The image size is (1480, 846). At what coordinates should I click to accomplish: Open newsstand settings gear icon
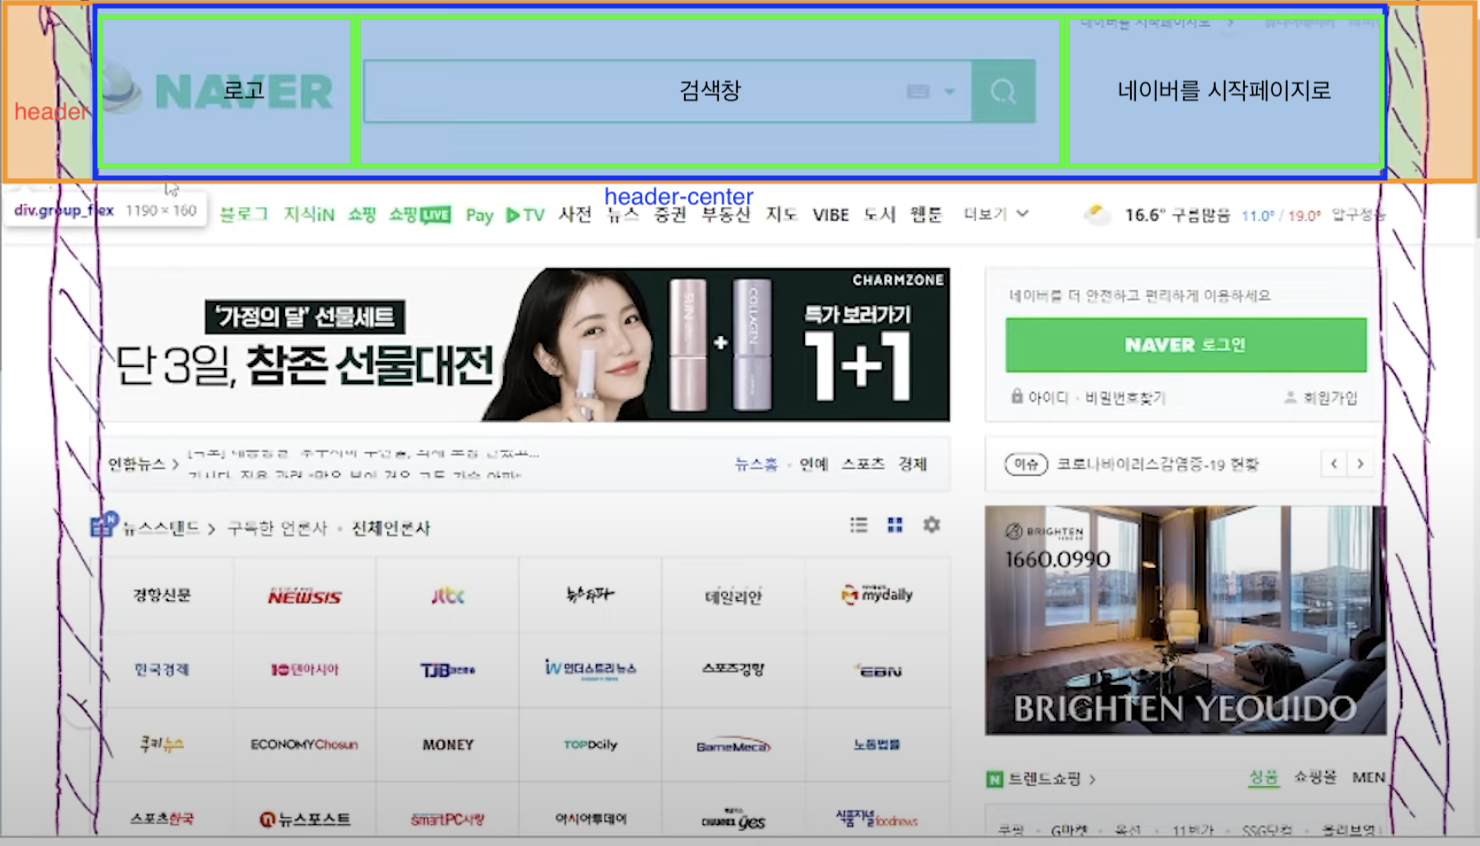[x=931, y=525]
